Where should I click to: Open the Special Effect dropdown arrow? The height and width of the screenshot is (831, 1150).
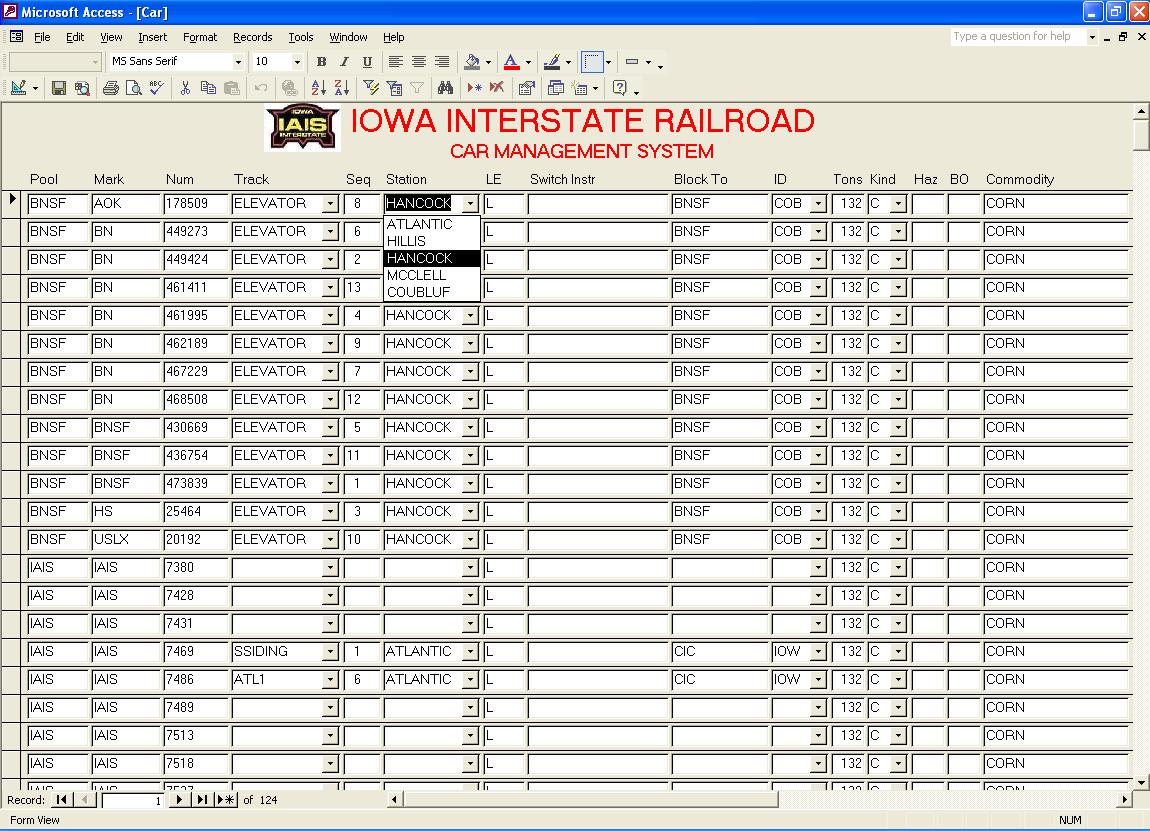(x=608, y=62)
